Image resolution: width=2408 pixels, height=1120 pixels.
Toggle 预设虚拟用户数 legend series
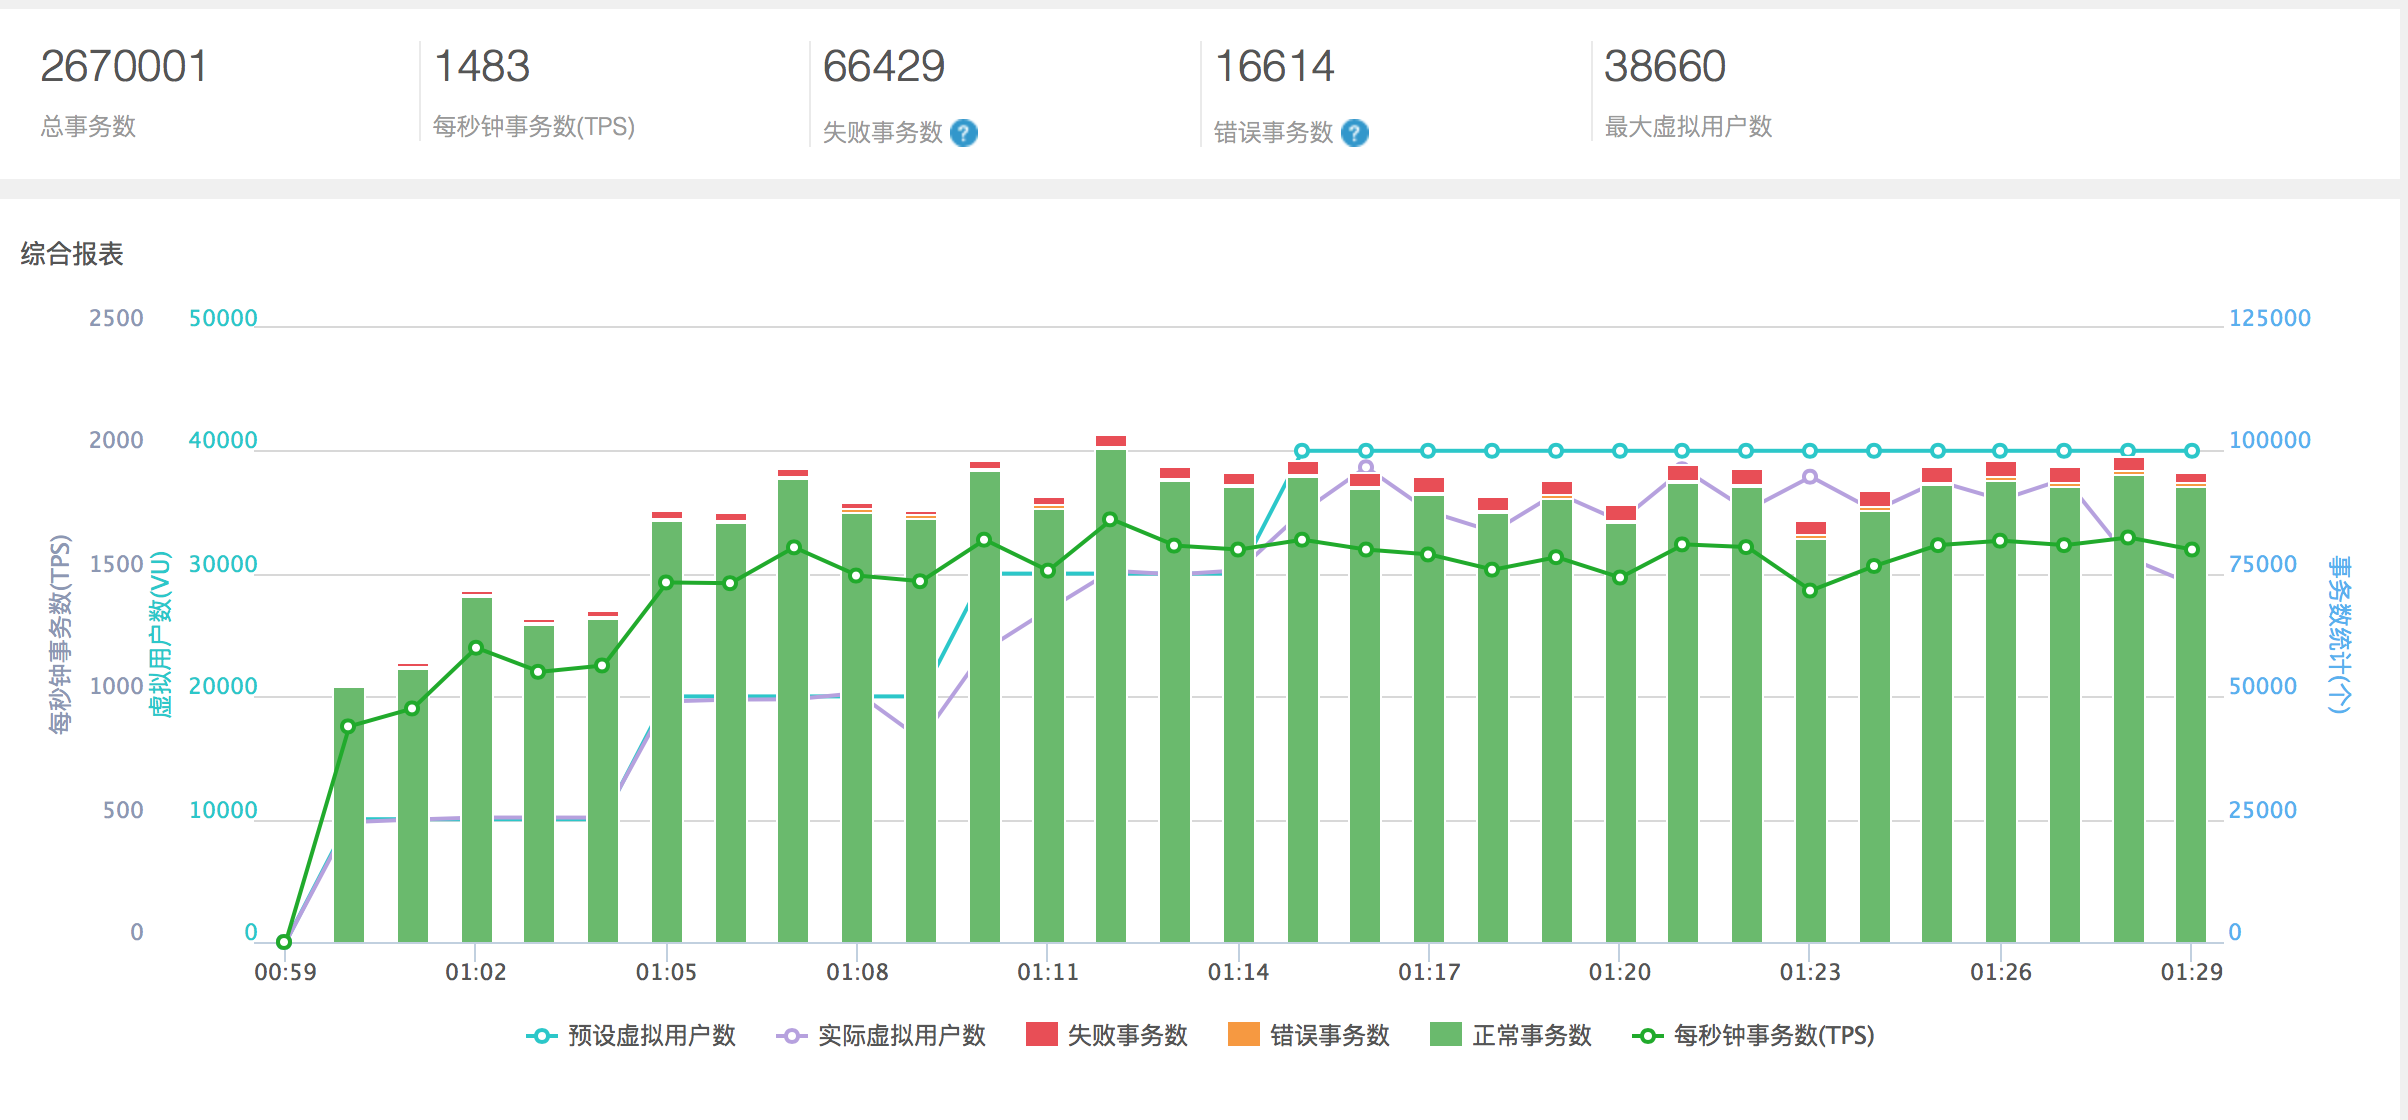(x=651, y=1036)
